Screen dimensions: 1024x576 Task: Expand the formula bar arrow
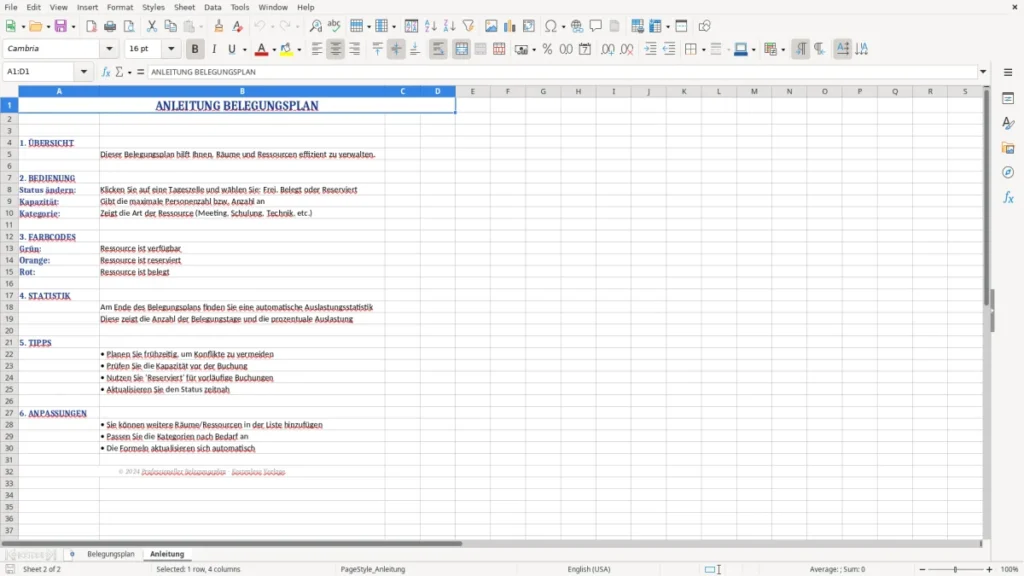(x=983, y=72)
